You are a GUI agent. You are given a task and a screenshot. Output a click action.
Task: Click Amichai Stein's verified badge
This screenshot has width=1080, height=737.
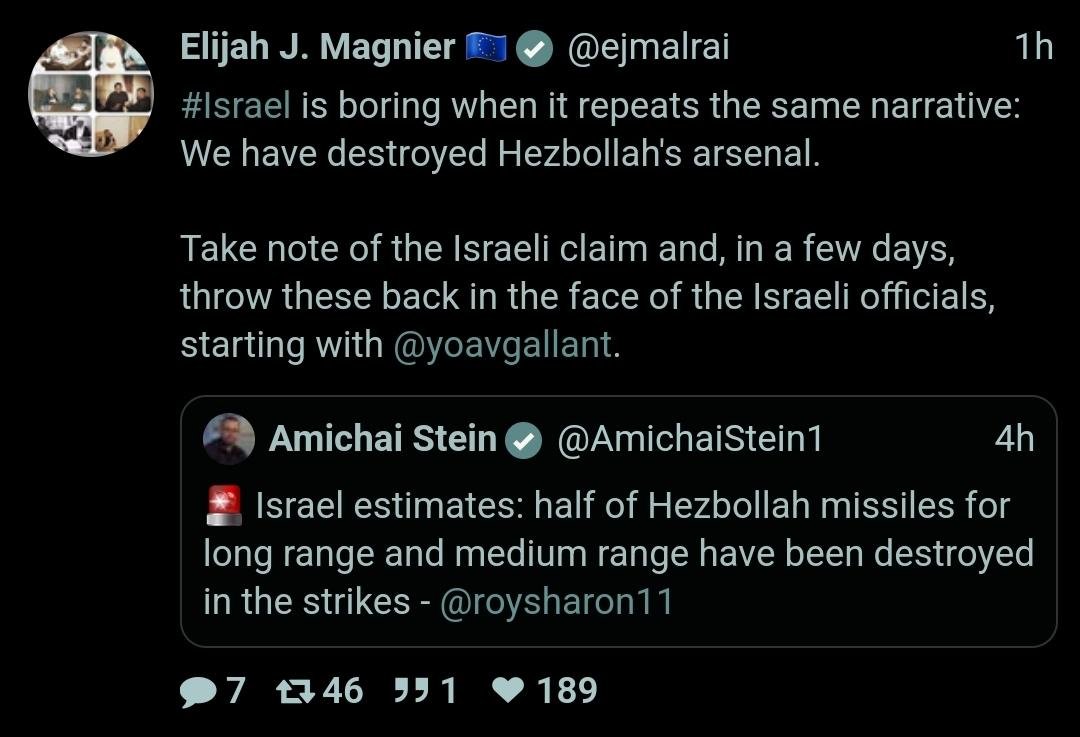524,440
